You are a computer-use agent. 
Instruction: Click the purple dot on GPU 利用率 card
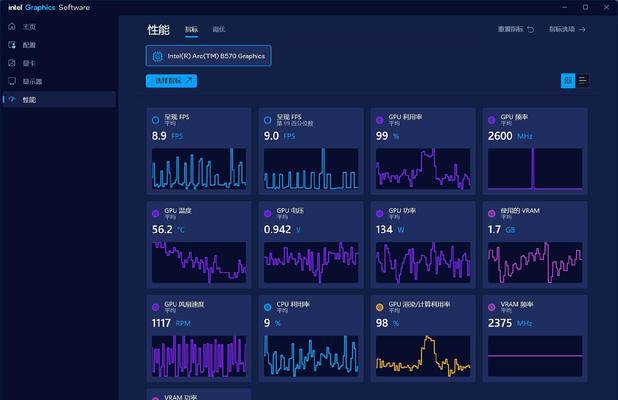click(380, 120)
